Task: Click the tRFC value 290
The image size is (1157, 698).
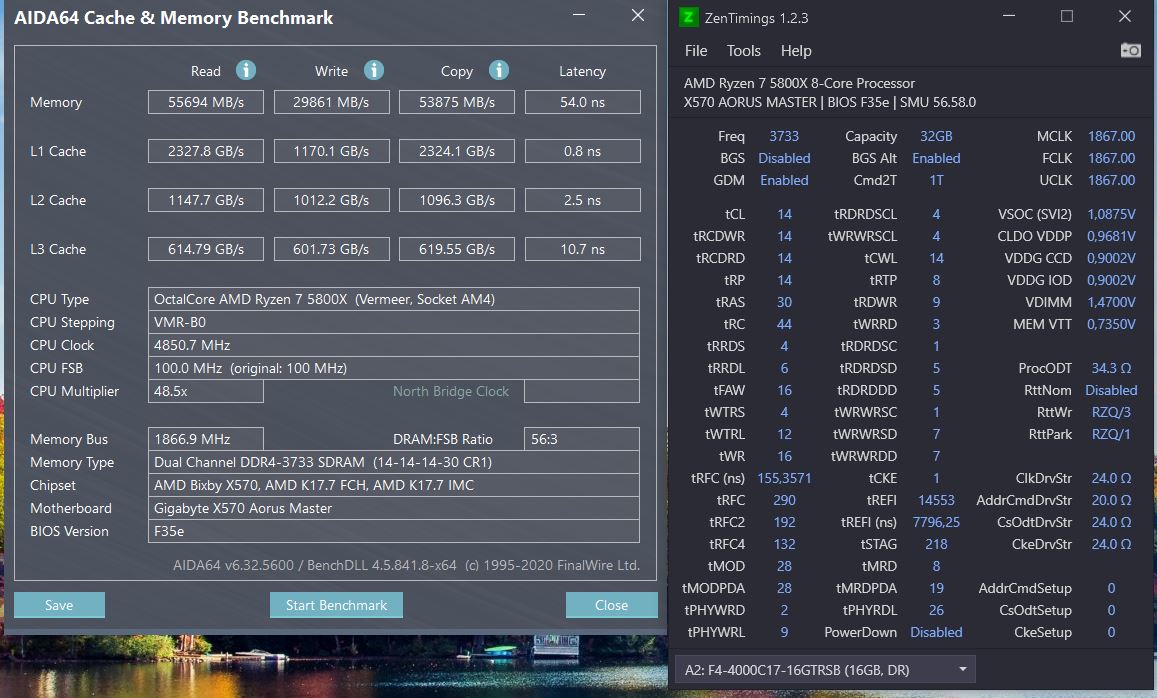Action: click(784, 500)
